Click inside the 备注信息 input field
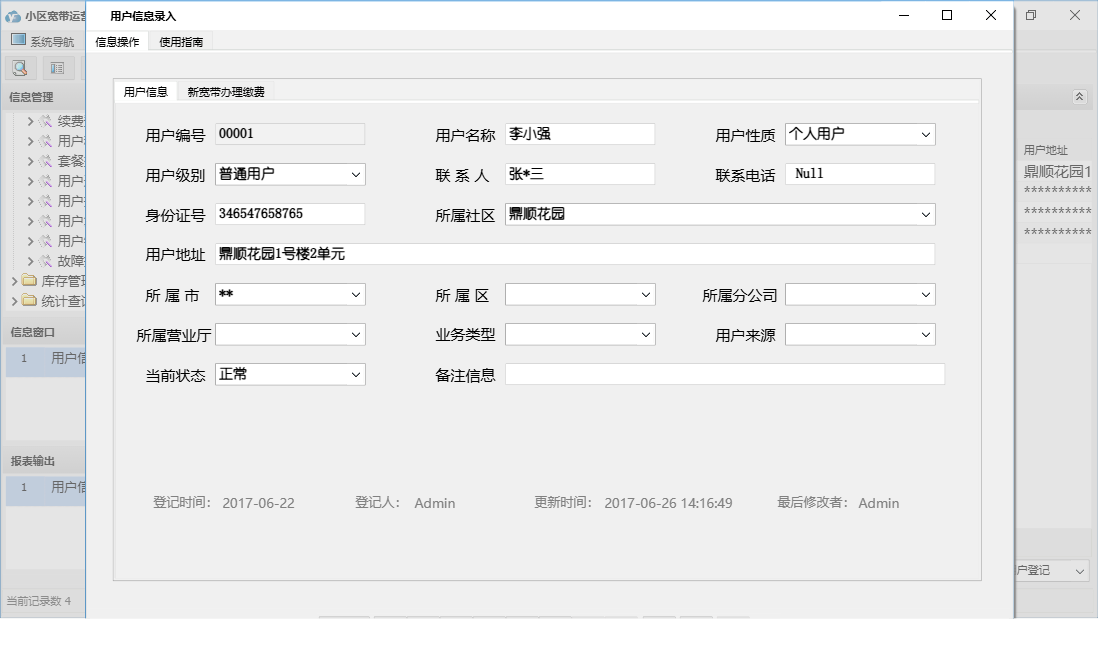 click(x=724, y=374)
